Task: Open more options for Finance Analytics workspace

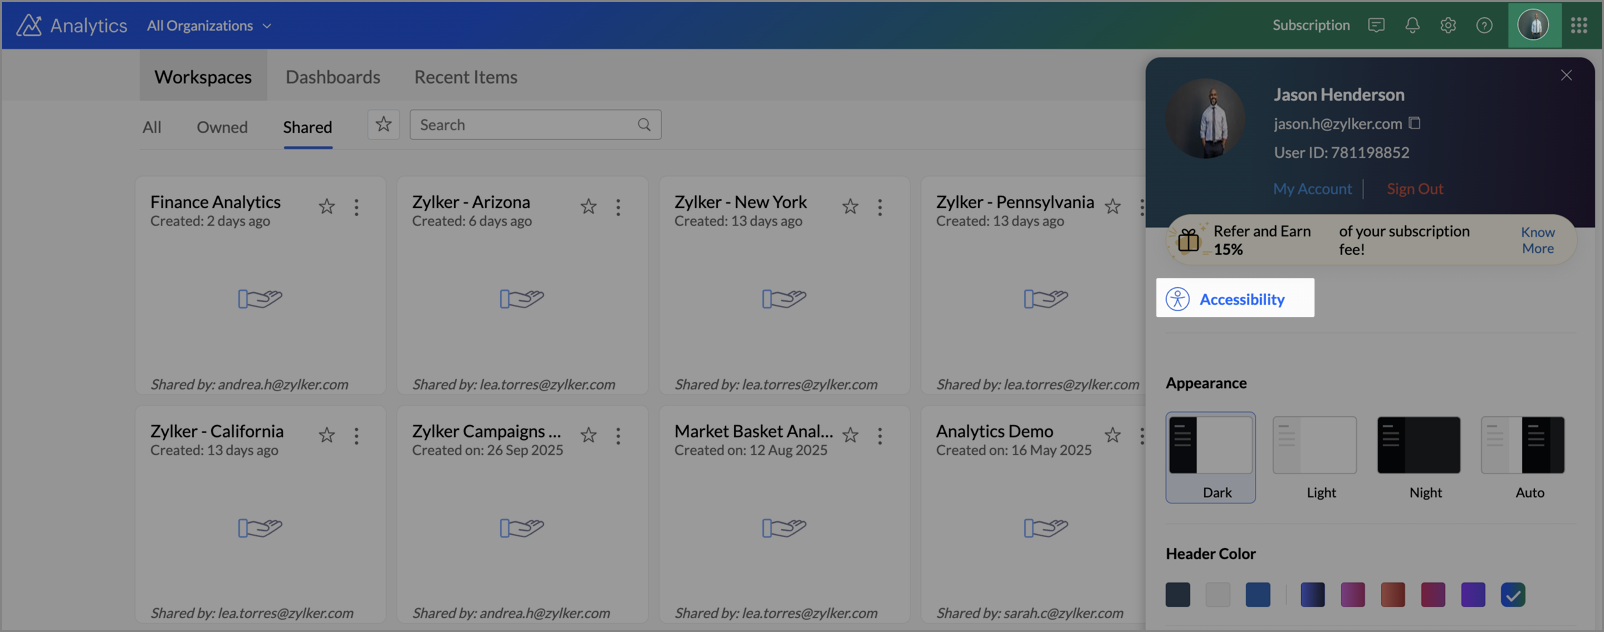Action: (x=357, y=207)
